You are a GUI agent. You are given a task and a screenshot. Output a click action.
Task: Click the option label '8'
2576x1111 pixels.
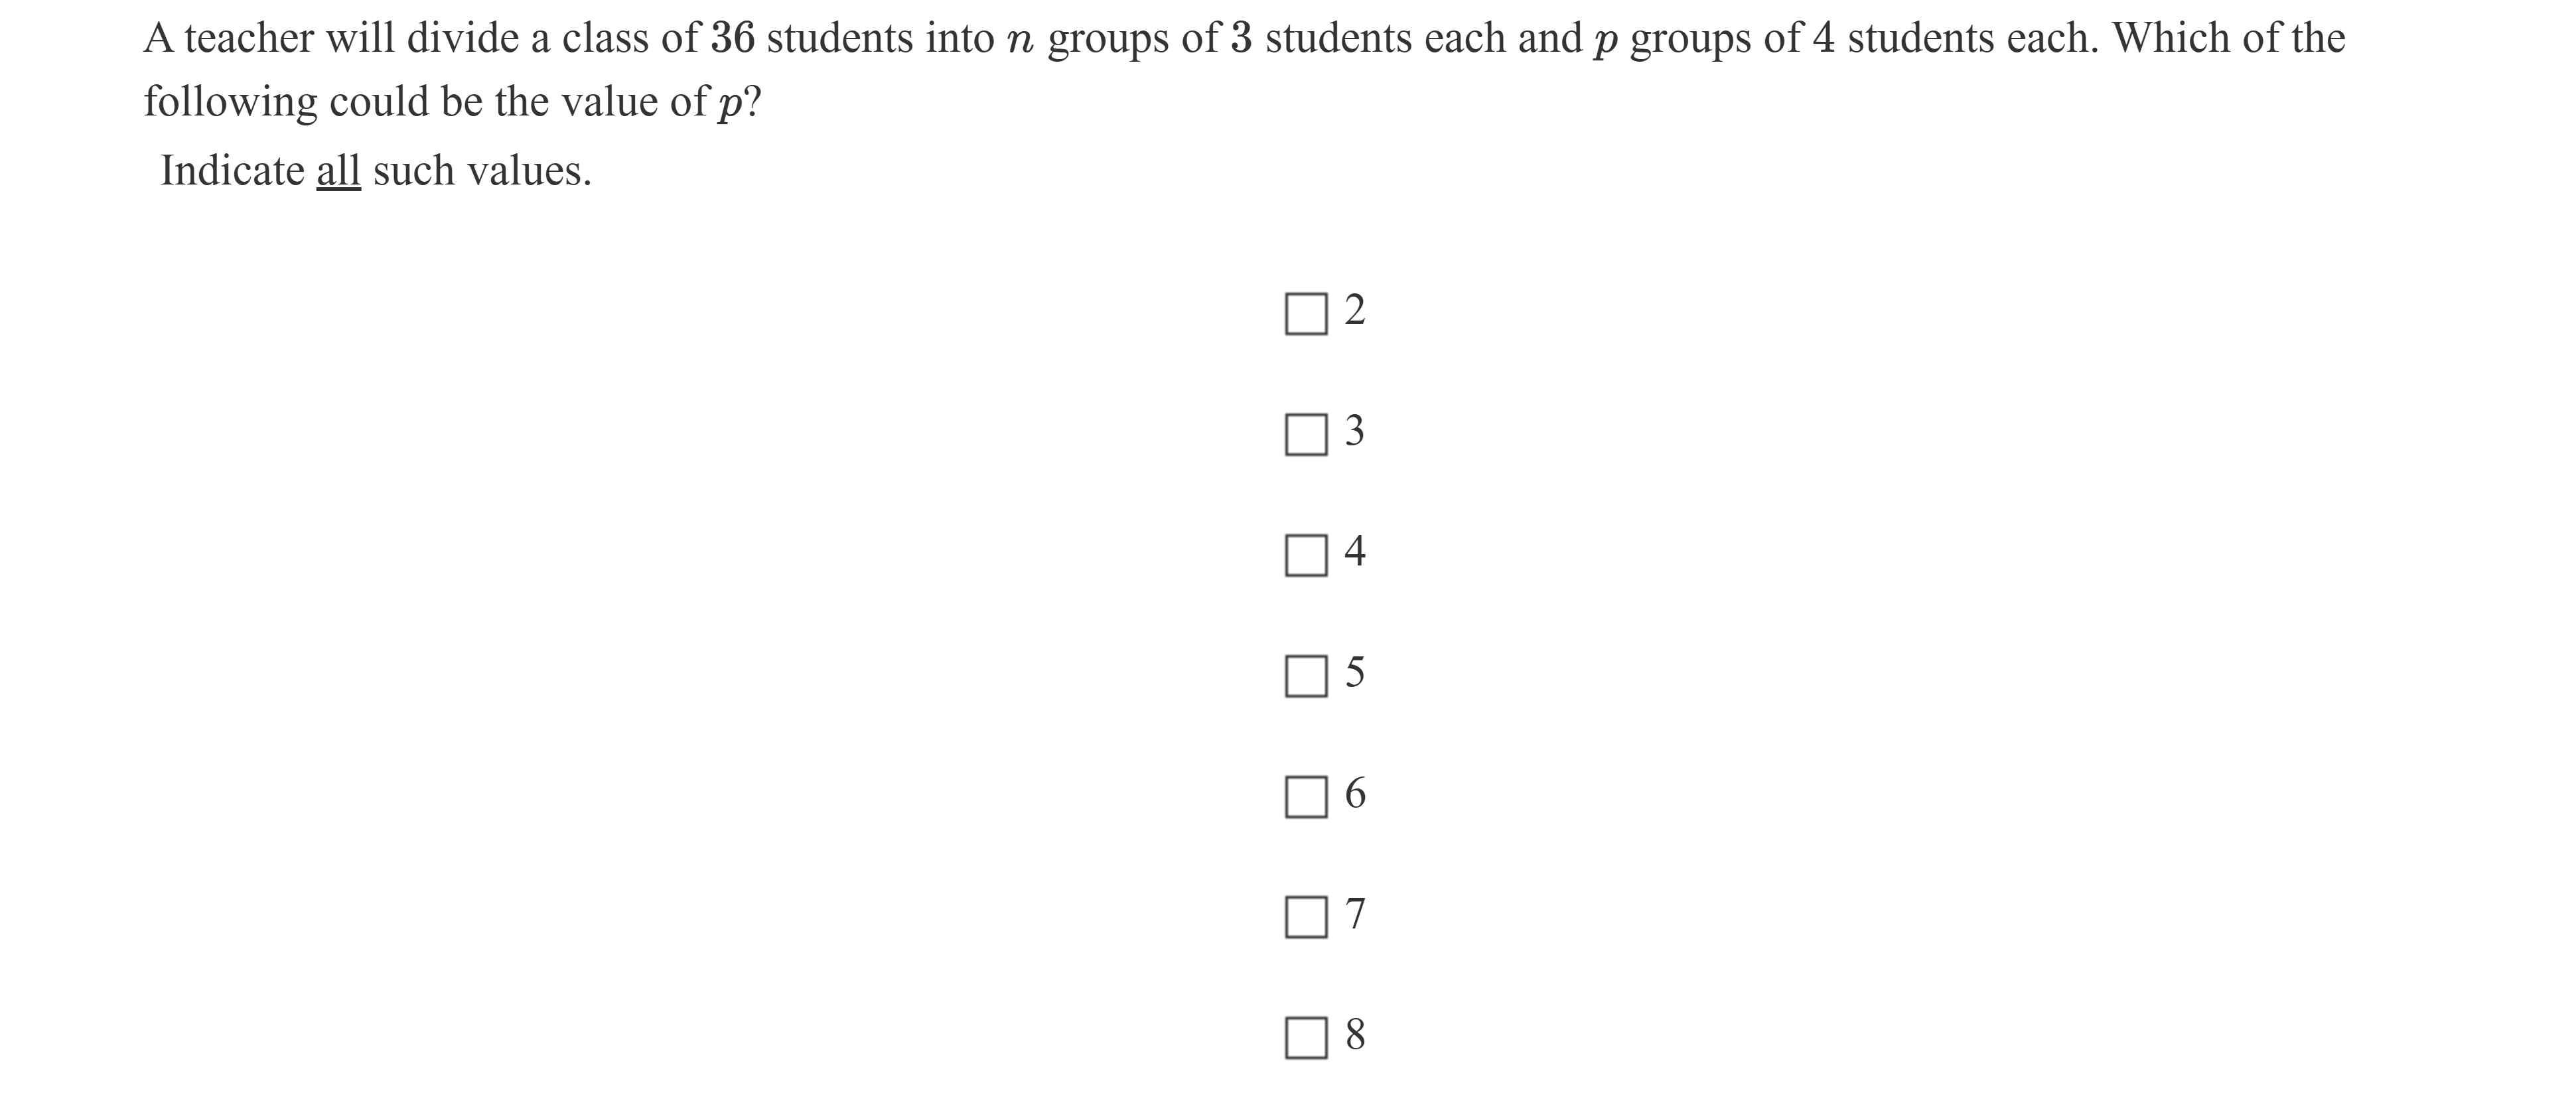tap(1355, 1034)
